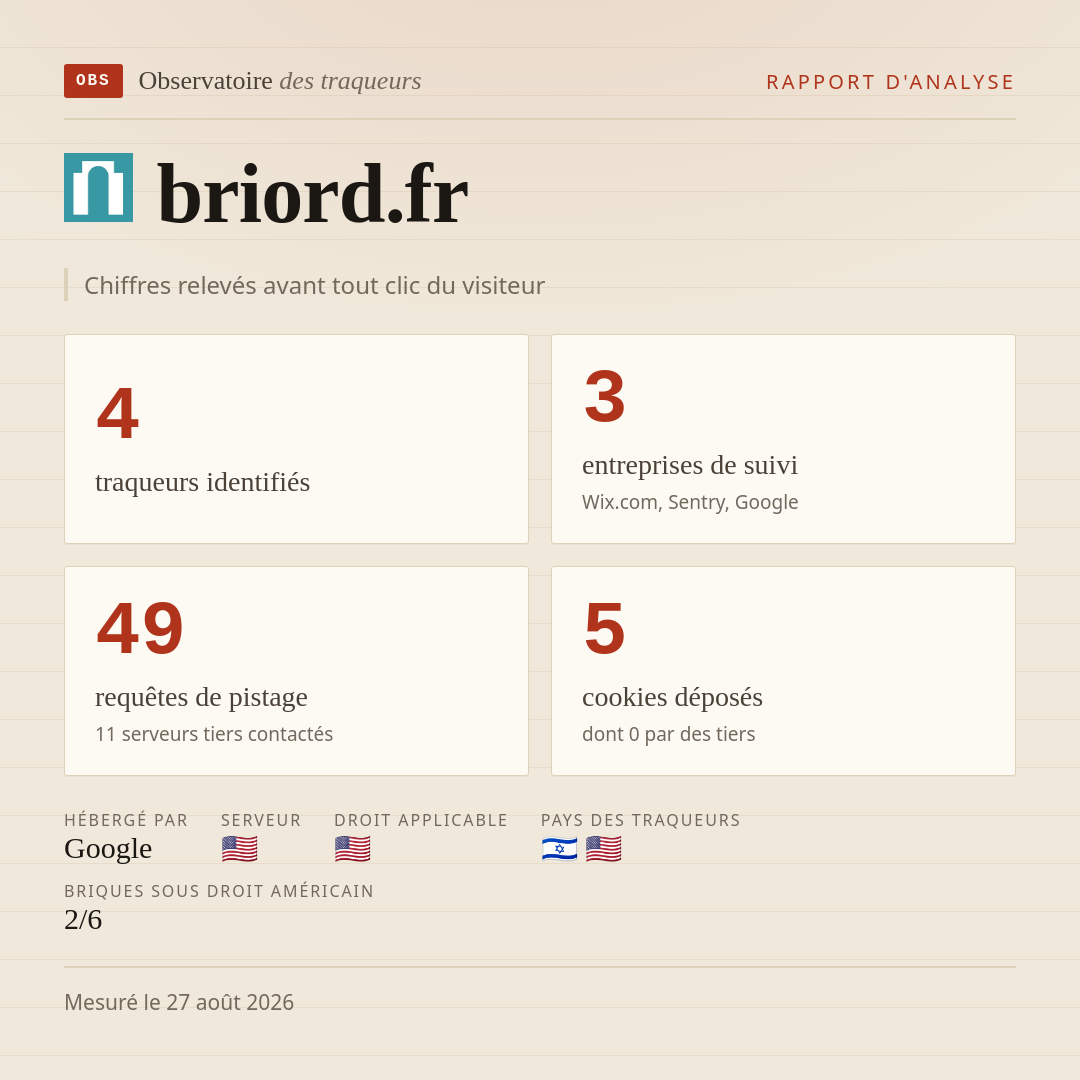The width and height of the screenshot is (1080, 1080).
Task: Click the cookies déposés label
Action: click(672, 697)
